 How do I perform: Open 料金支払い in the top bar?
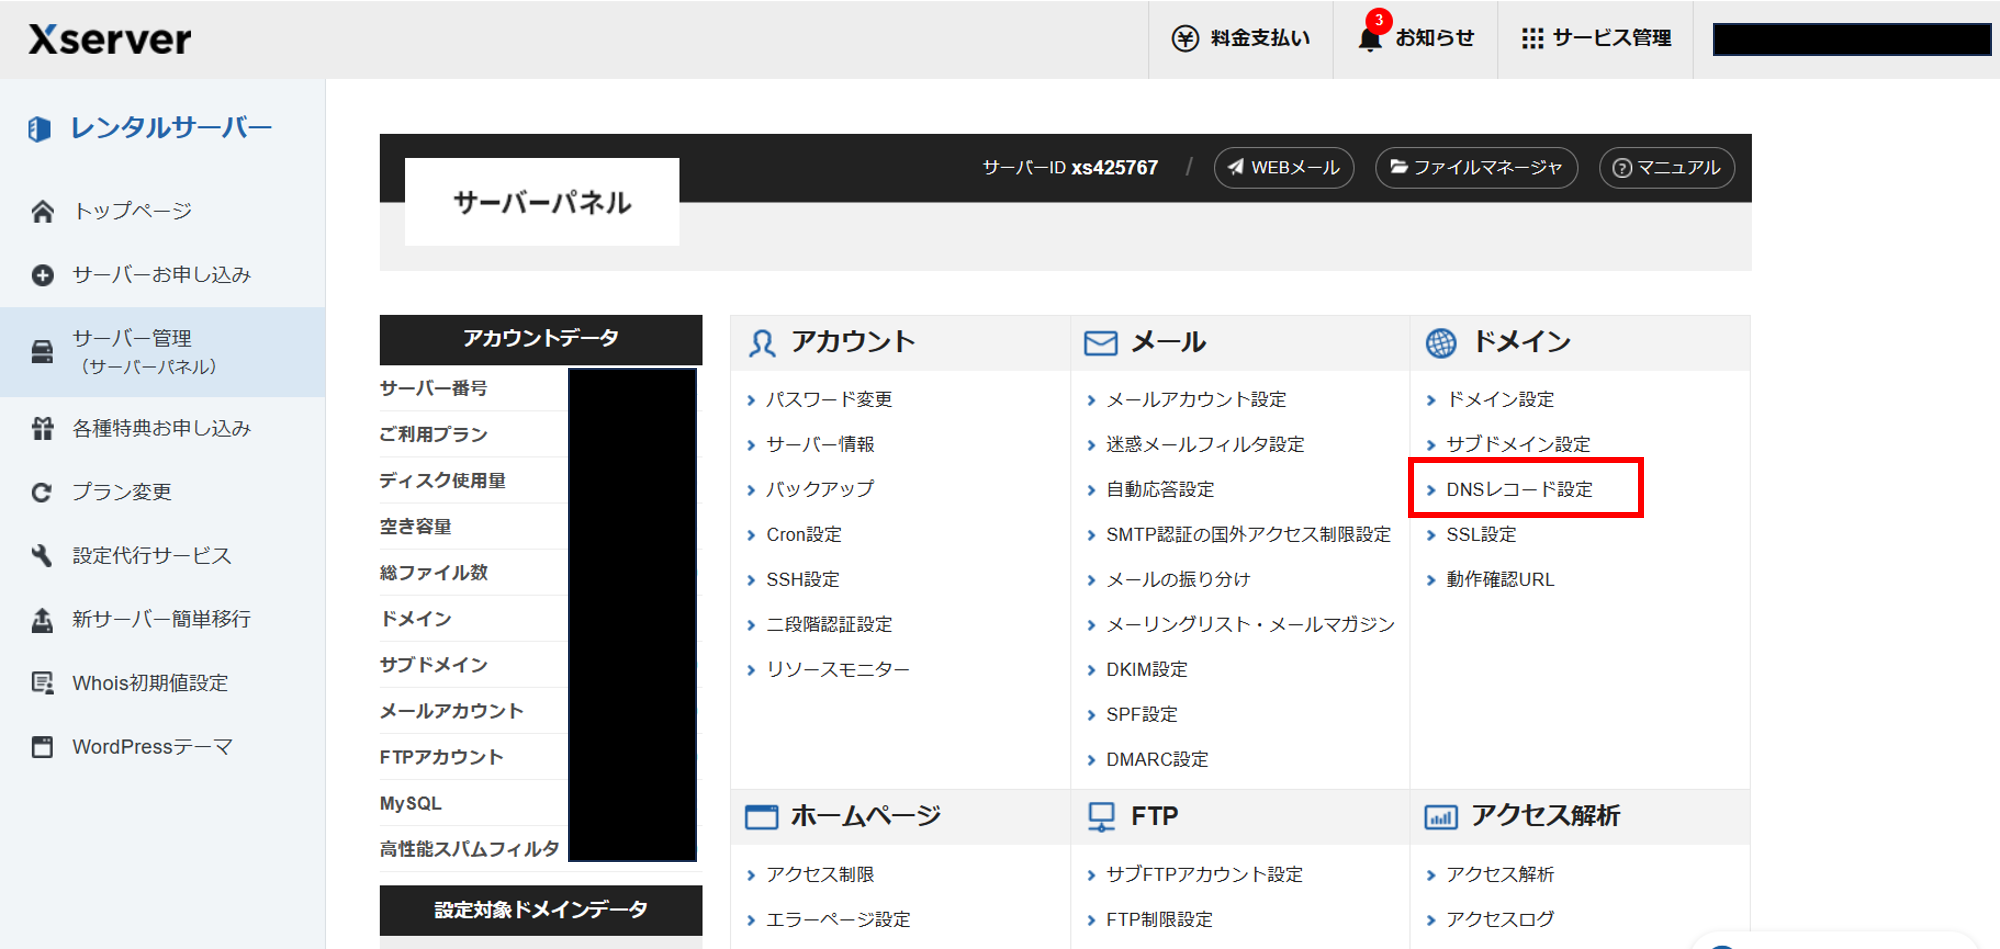pyautogui.click(x=1241, y=38)
